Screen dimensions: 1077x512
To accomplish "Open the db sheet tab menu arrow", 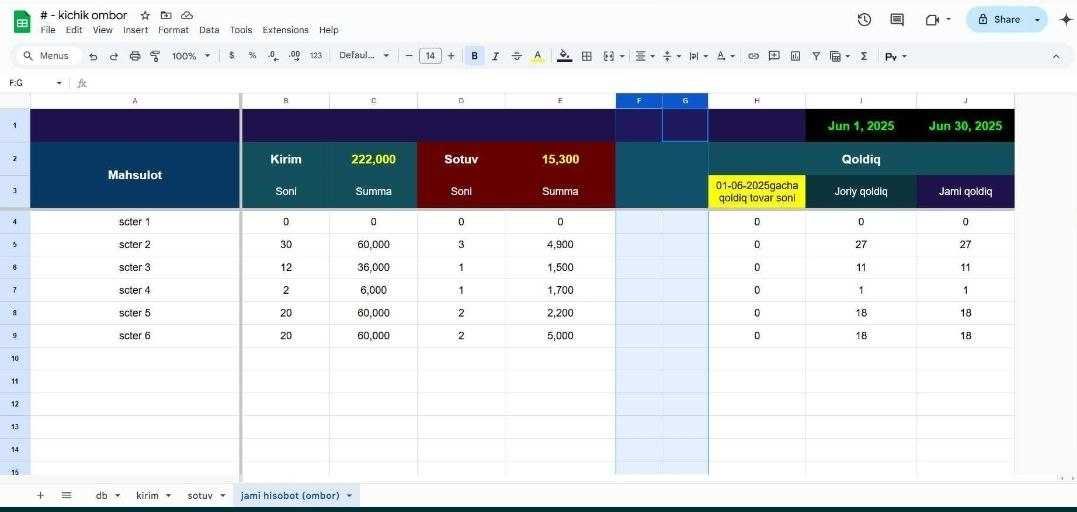I will (x=117, y=496).
